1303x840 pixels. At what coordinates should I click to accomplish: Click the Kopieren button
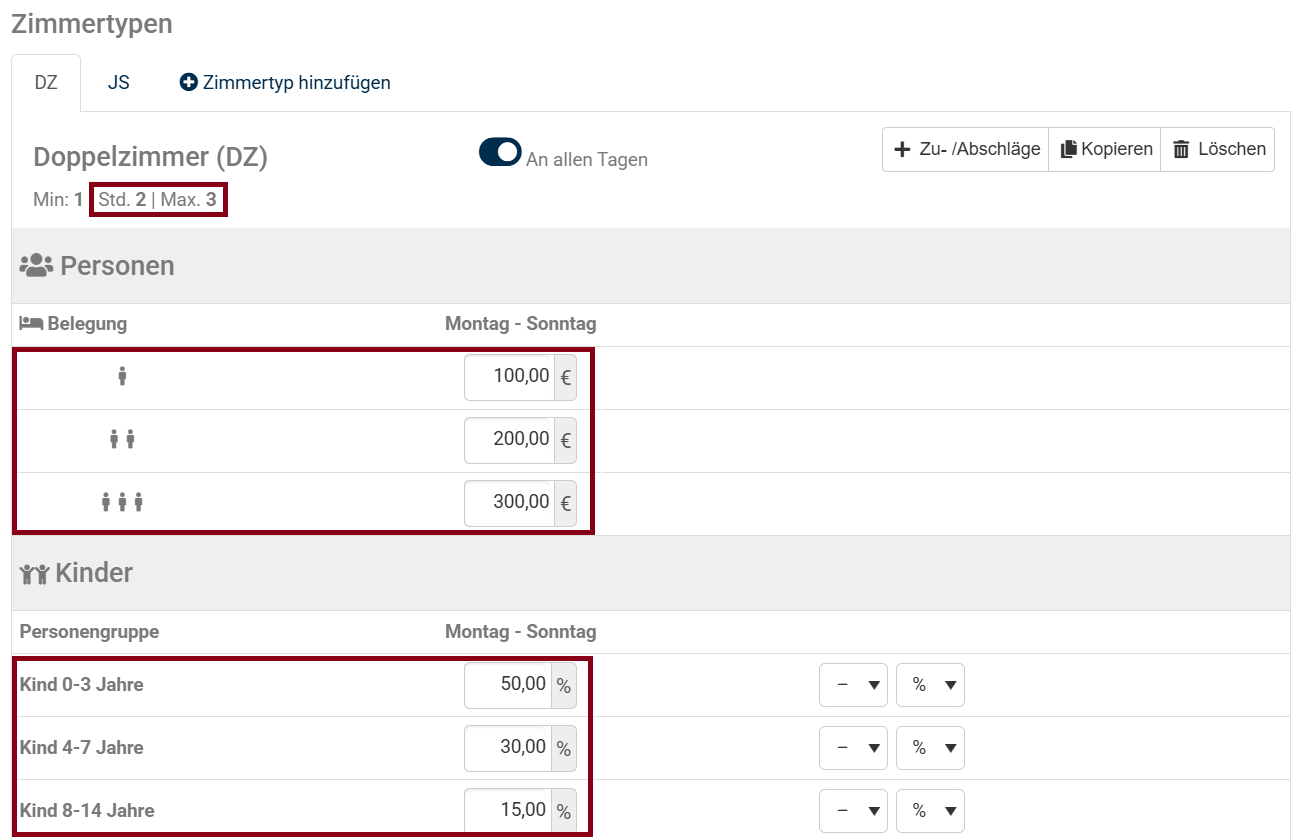(1105, 149)
